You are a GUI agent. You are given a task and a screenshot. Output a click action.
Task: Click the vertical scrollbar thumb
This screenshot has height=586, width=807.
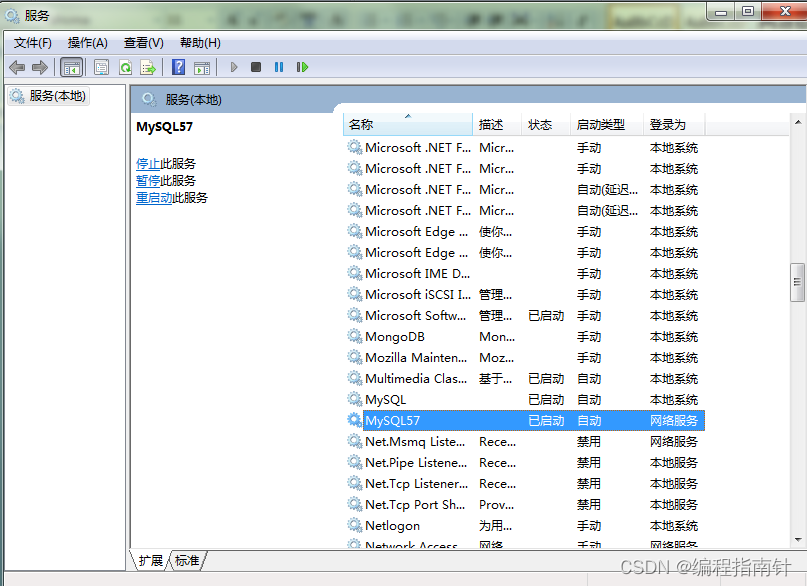797,282
